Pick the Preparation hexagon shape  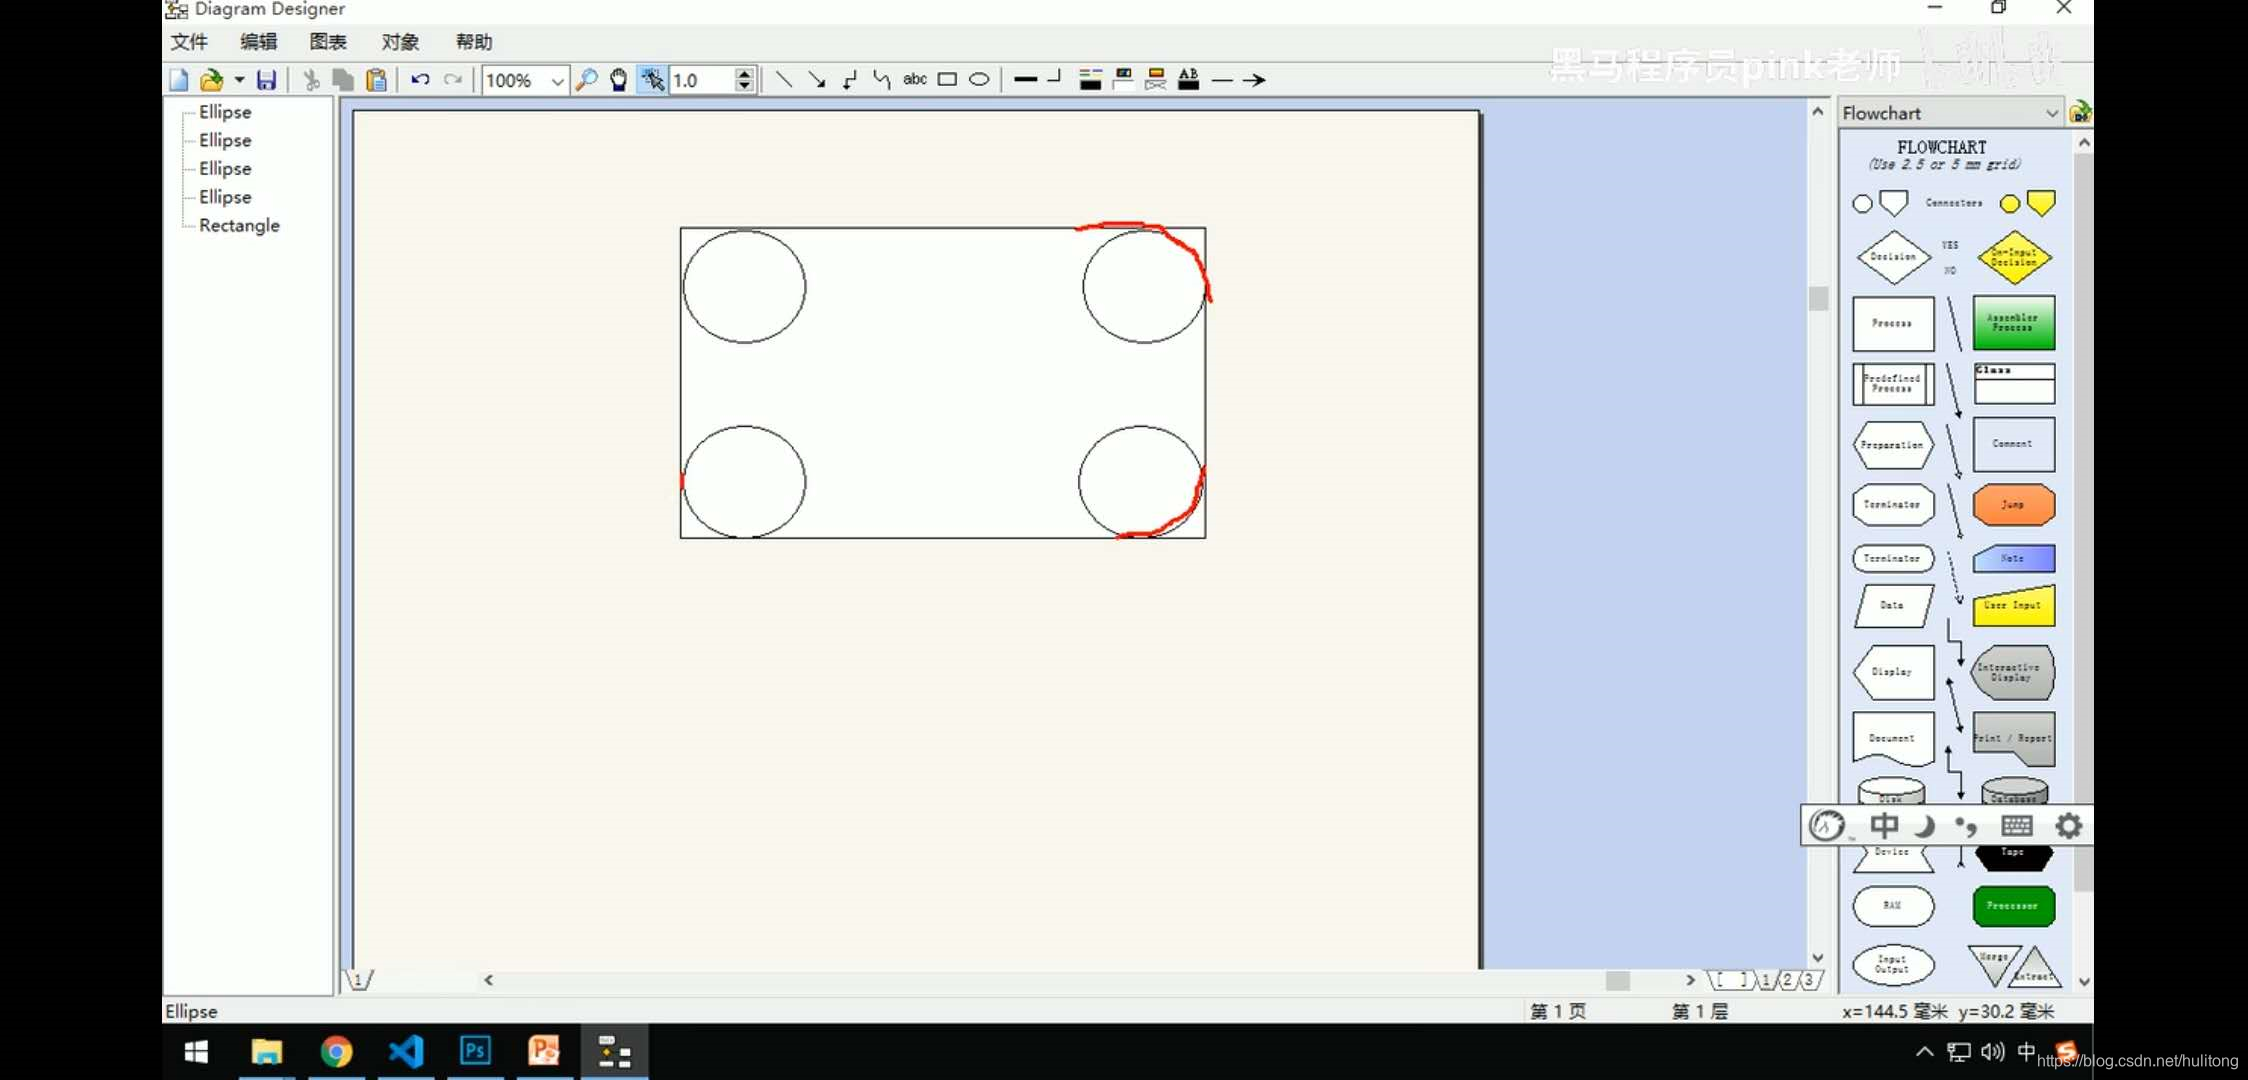[x=1893, y=445]
